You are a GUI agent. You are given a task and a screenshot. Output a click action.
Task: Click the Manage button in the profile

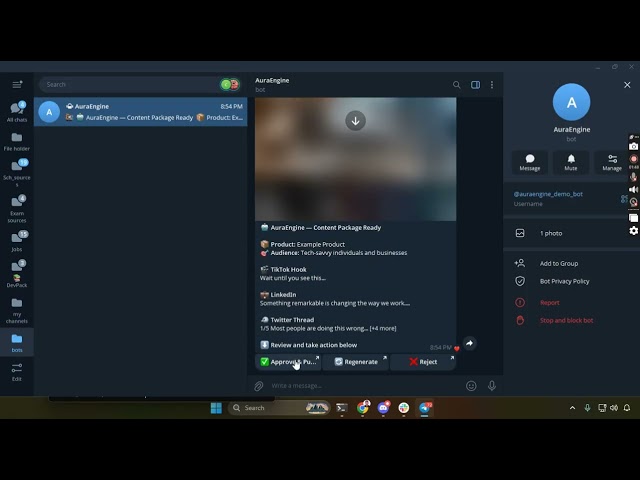[612, 162]
